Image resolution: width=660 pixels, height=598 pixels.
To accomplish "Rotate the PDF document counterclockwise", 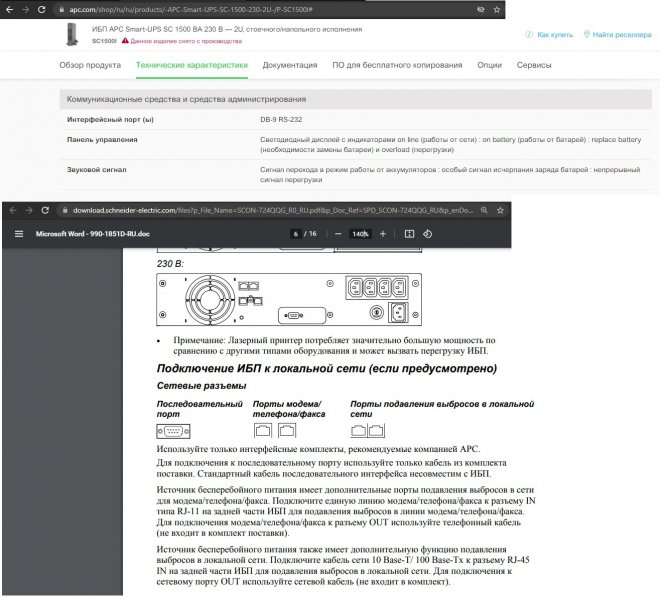I will click(428, 234).
